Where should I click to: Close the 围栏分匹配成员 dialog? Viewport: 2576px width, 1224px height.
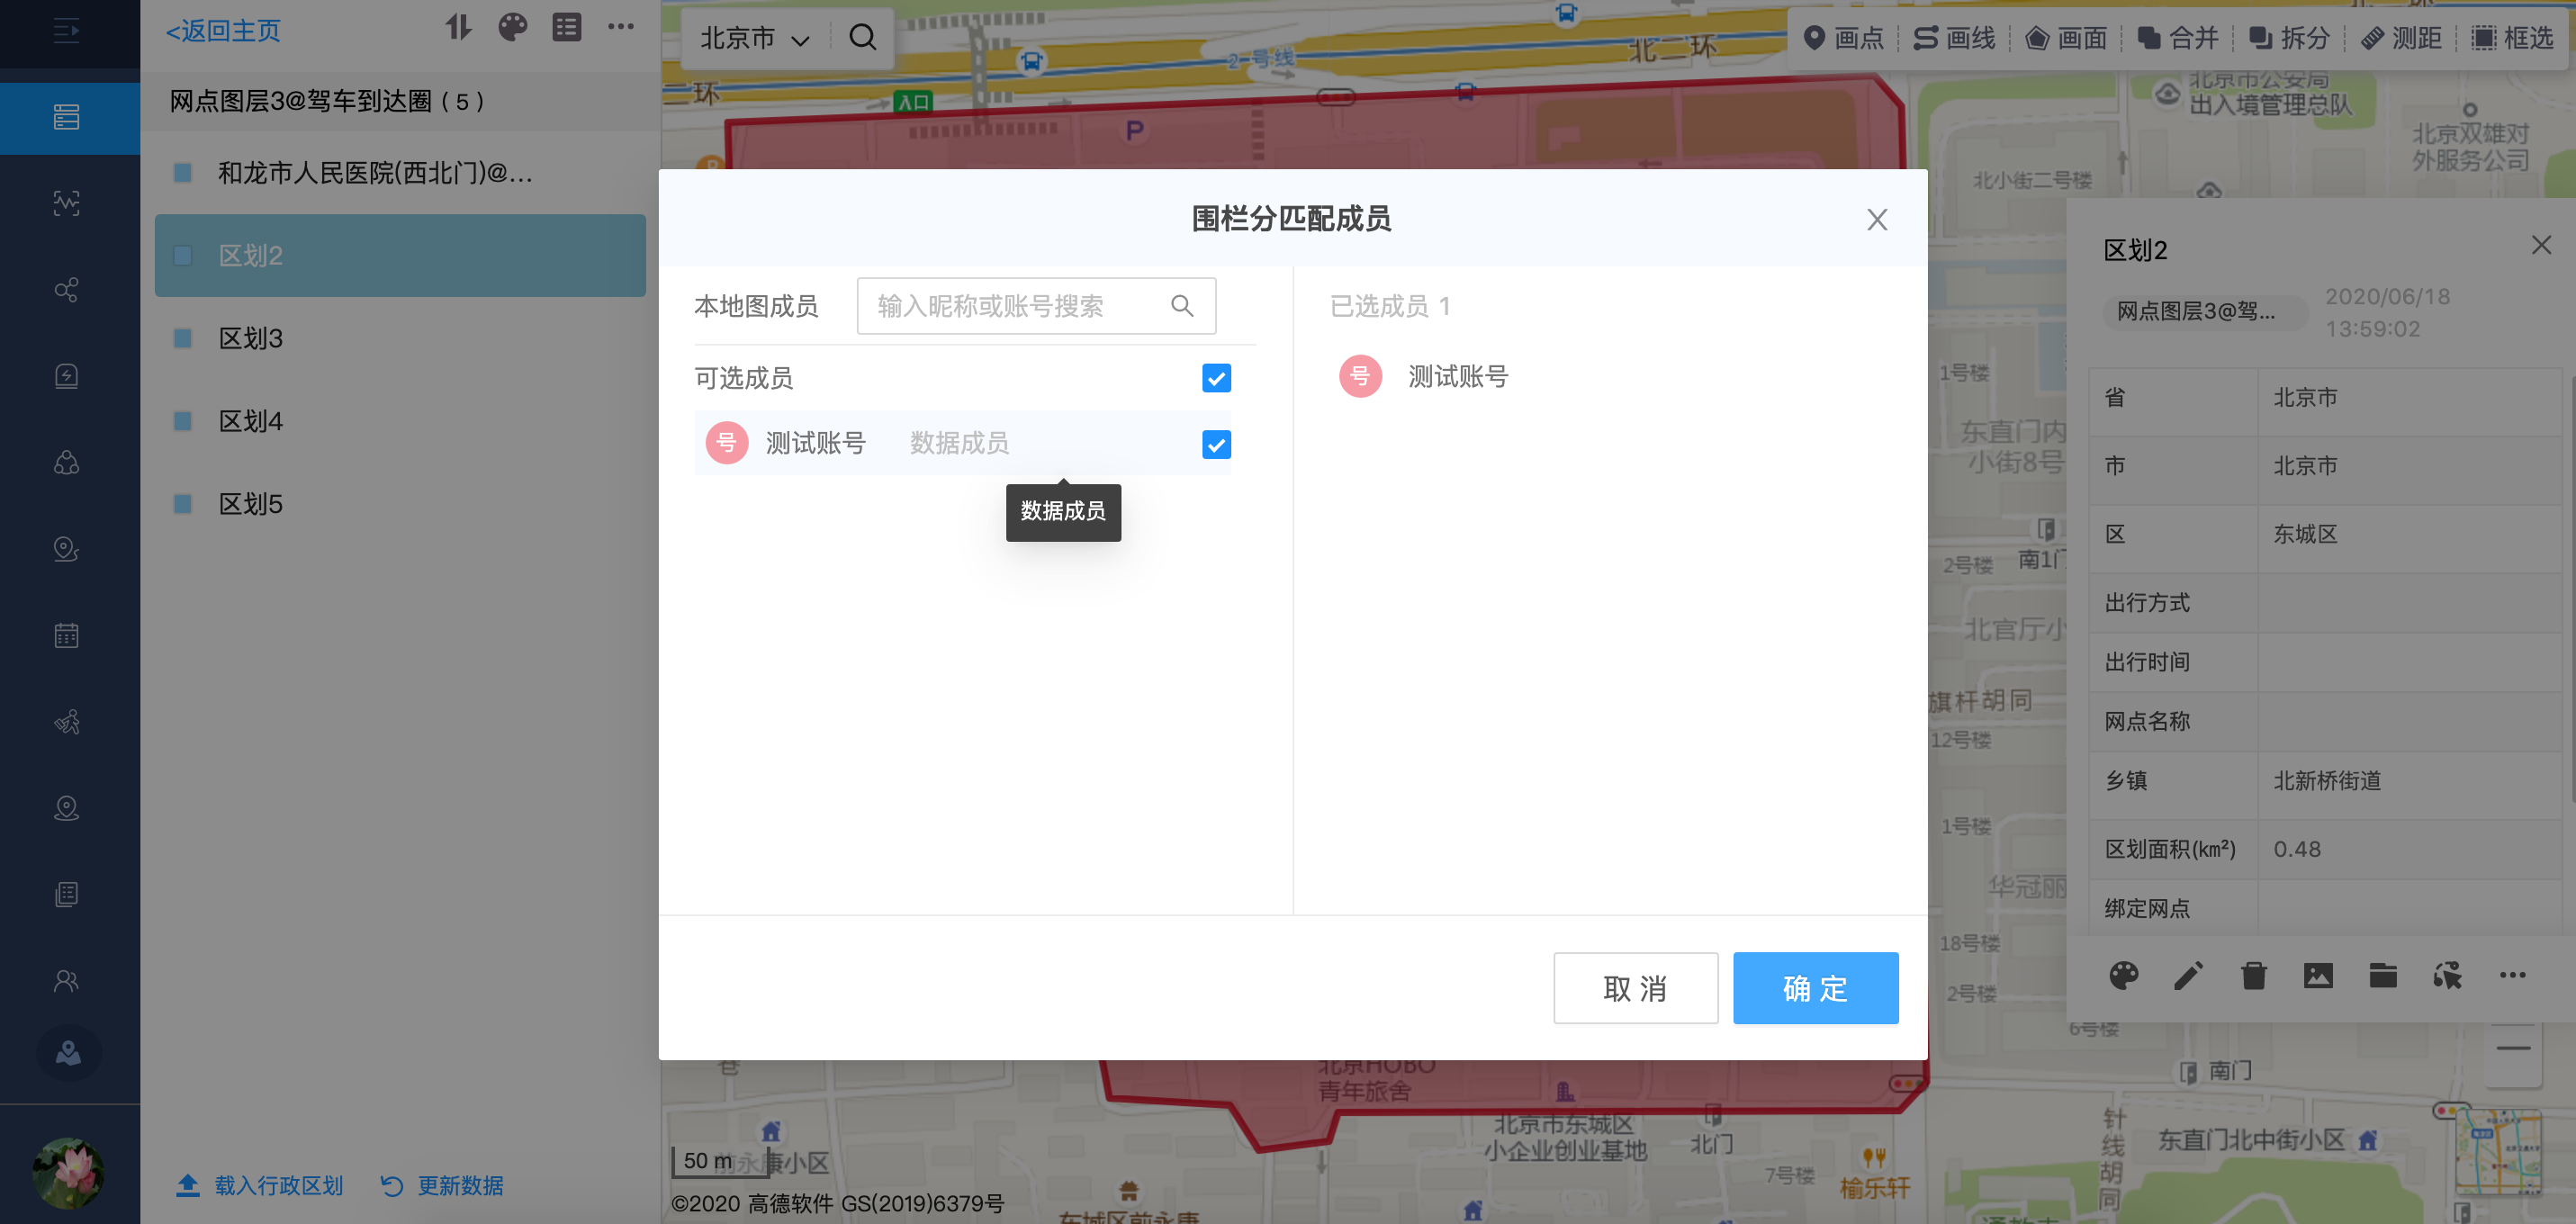click(1877, 219)
